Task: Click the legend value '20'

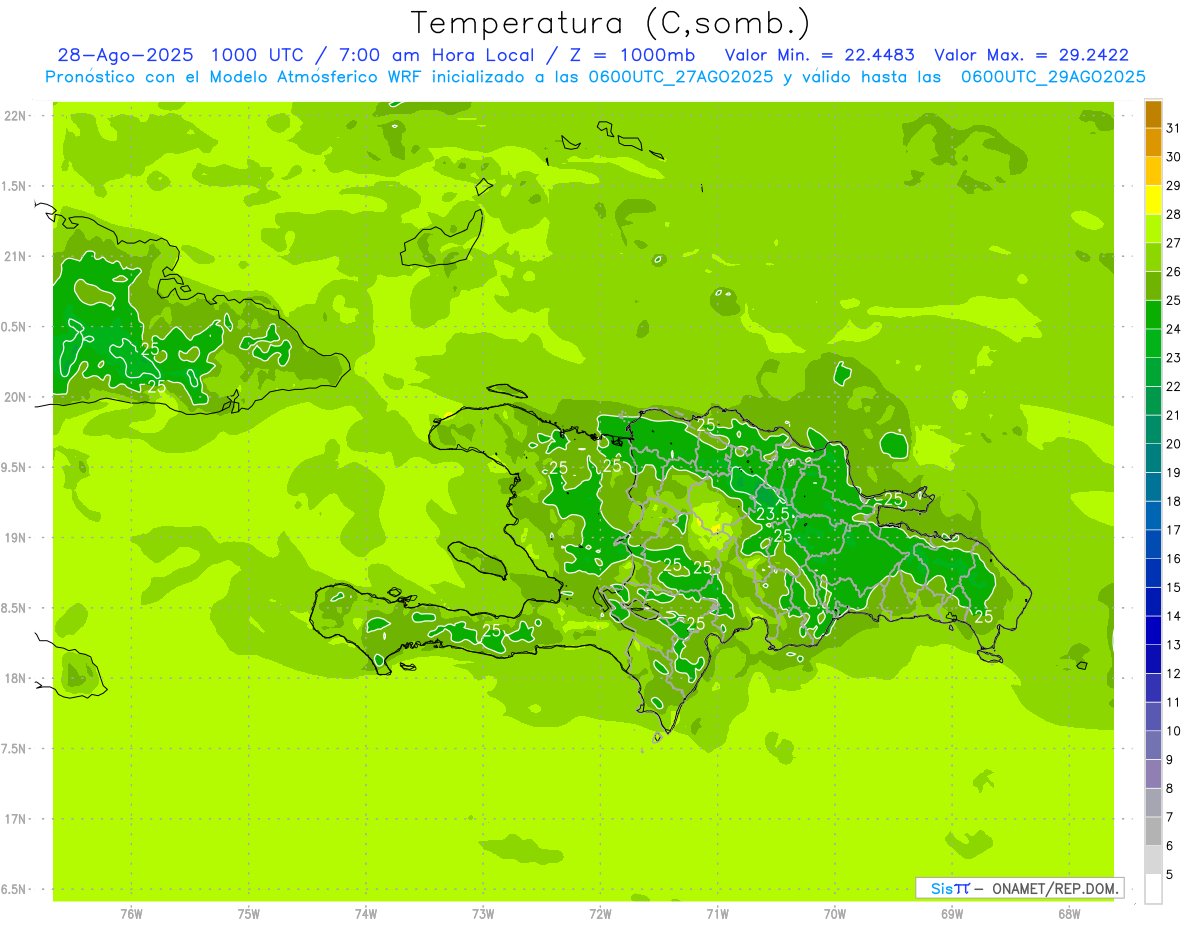Action: 1174,444
